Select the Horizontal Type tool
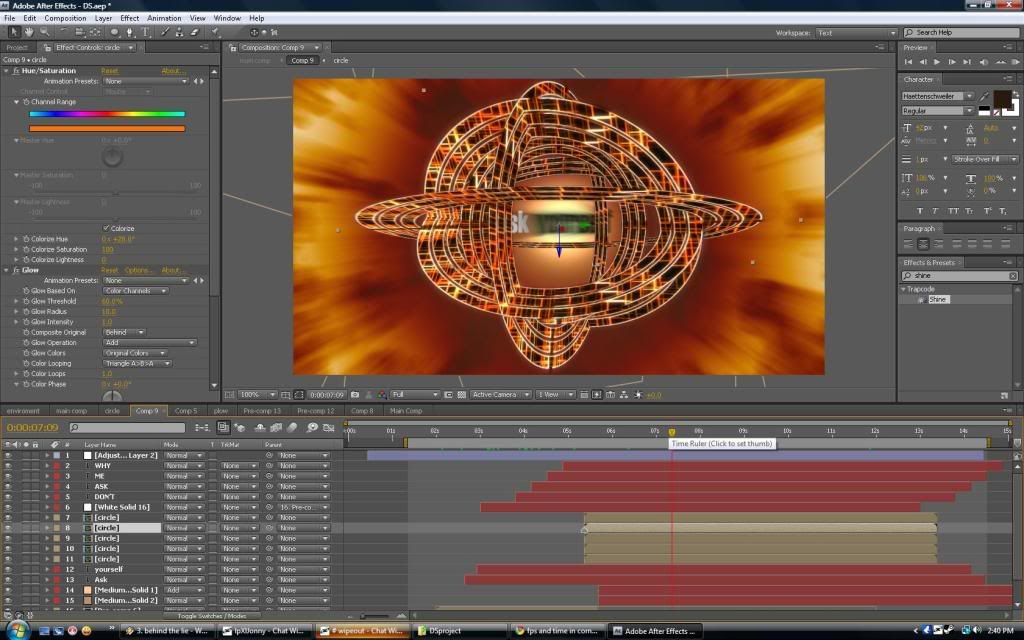 pos(146,32)
